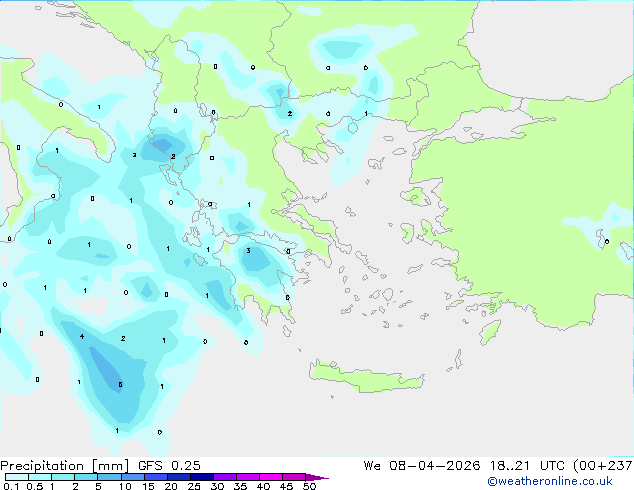
Task: Select the 20–25 mm legend color swatch
Action: click(179, 477)
